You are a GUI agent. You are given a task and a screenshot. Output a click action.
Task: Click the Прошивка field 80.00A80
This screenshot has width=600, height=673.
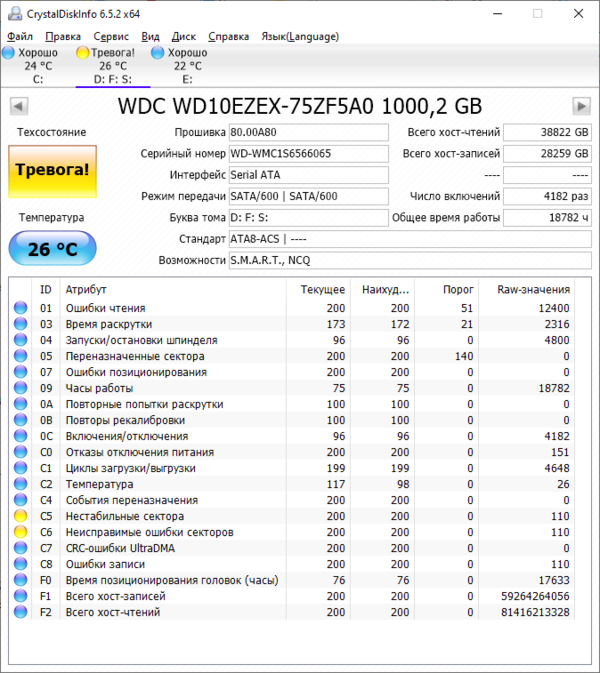(309, 132)
